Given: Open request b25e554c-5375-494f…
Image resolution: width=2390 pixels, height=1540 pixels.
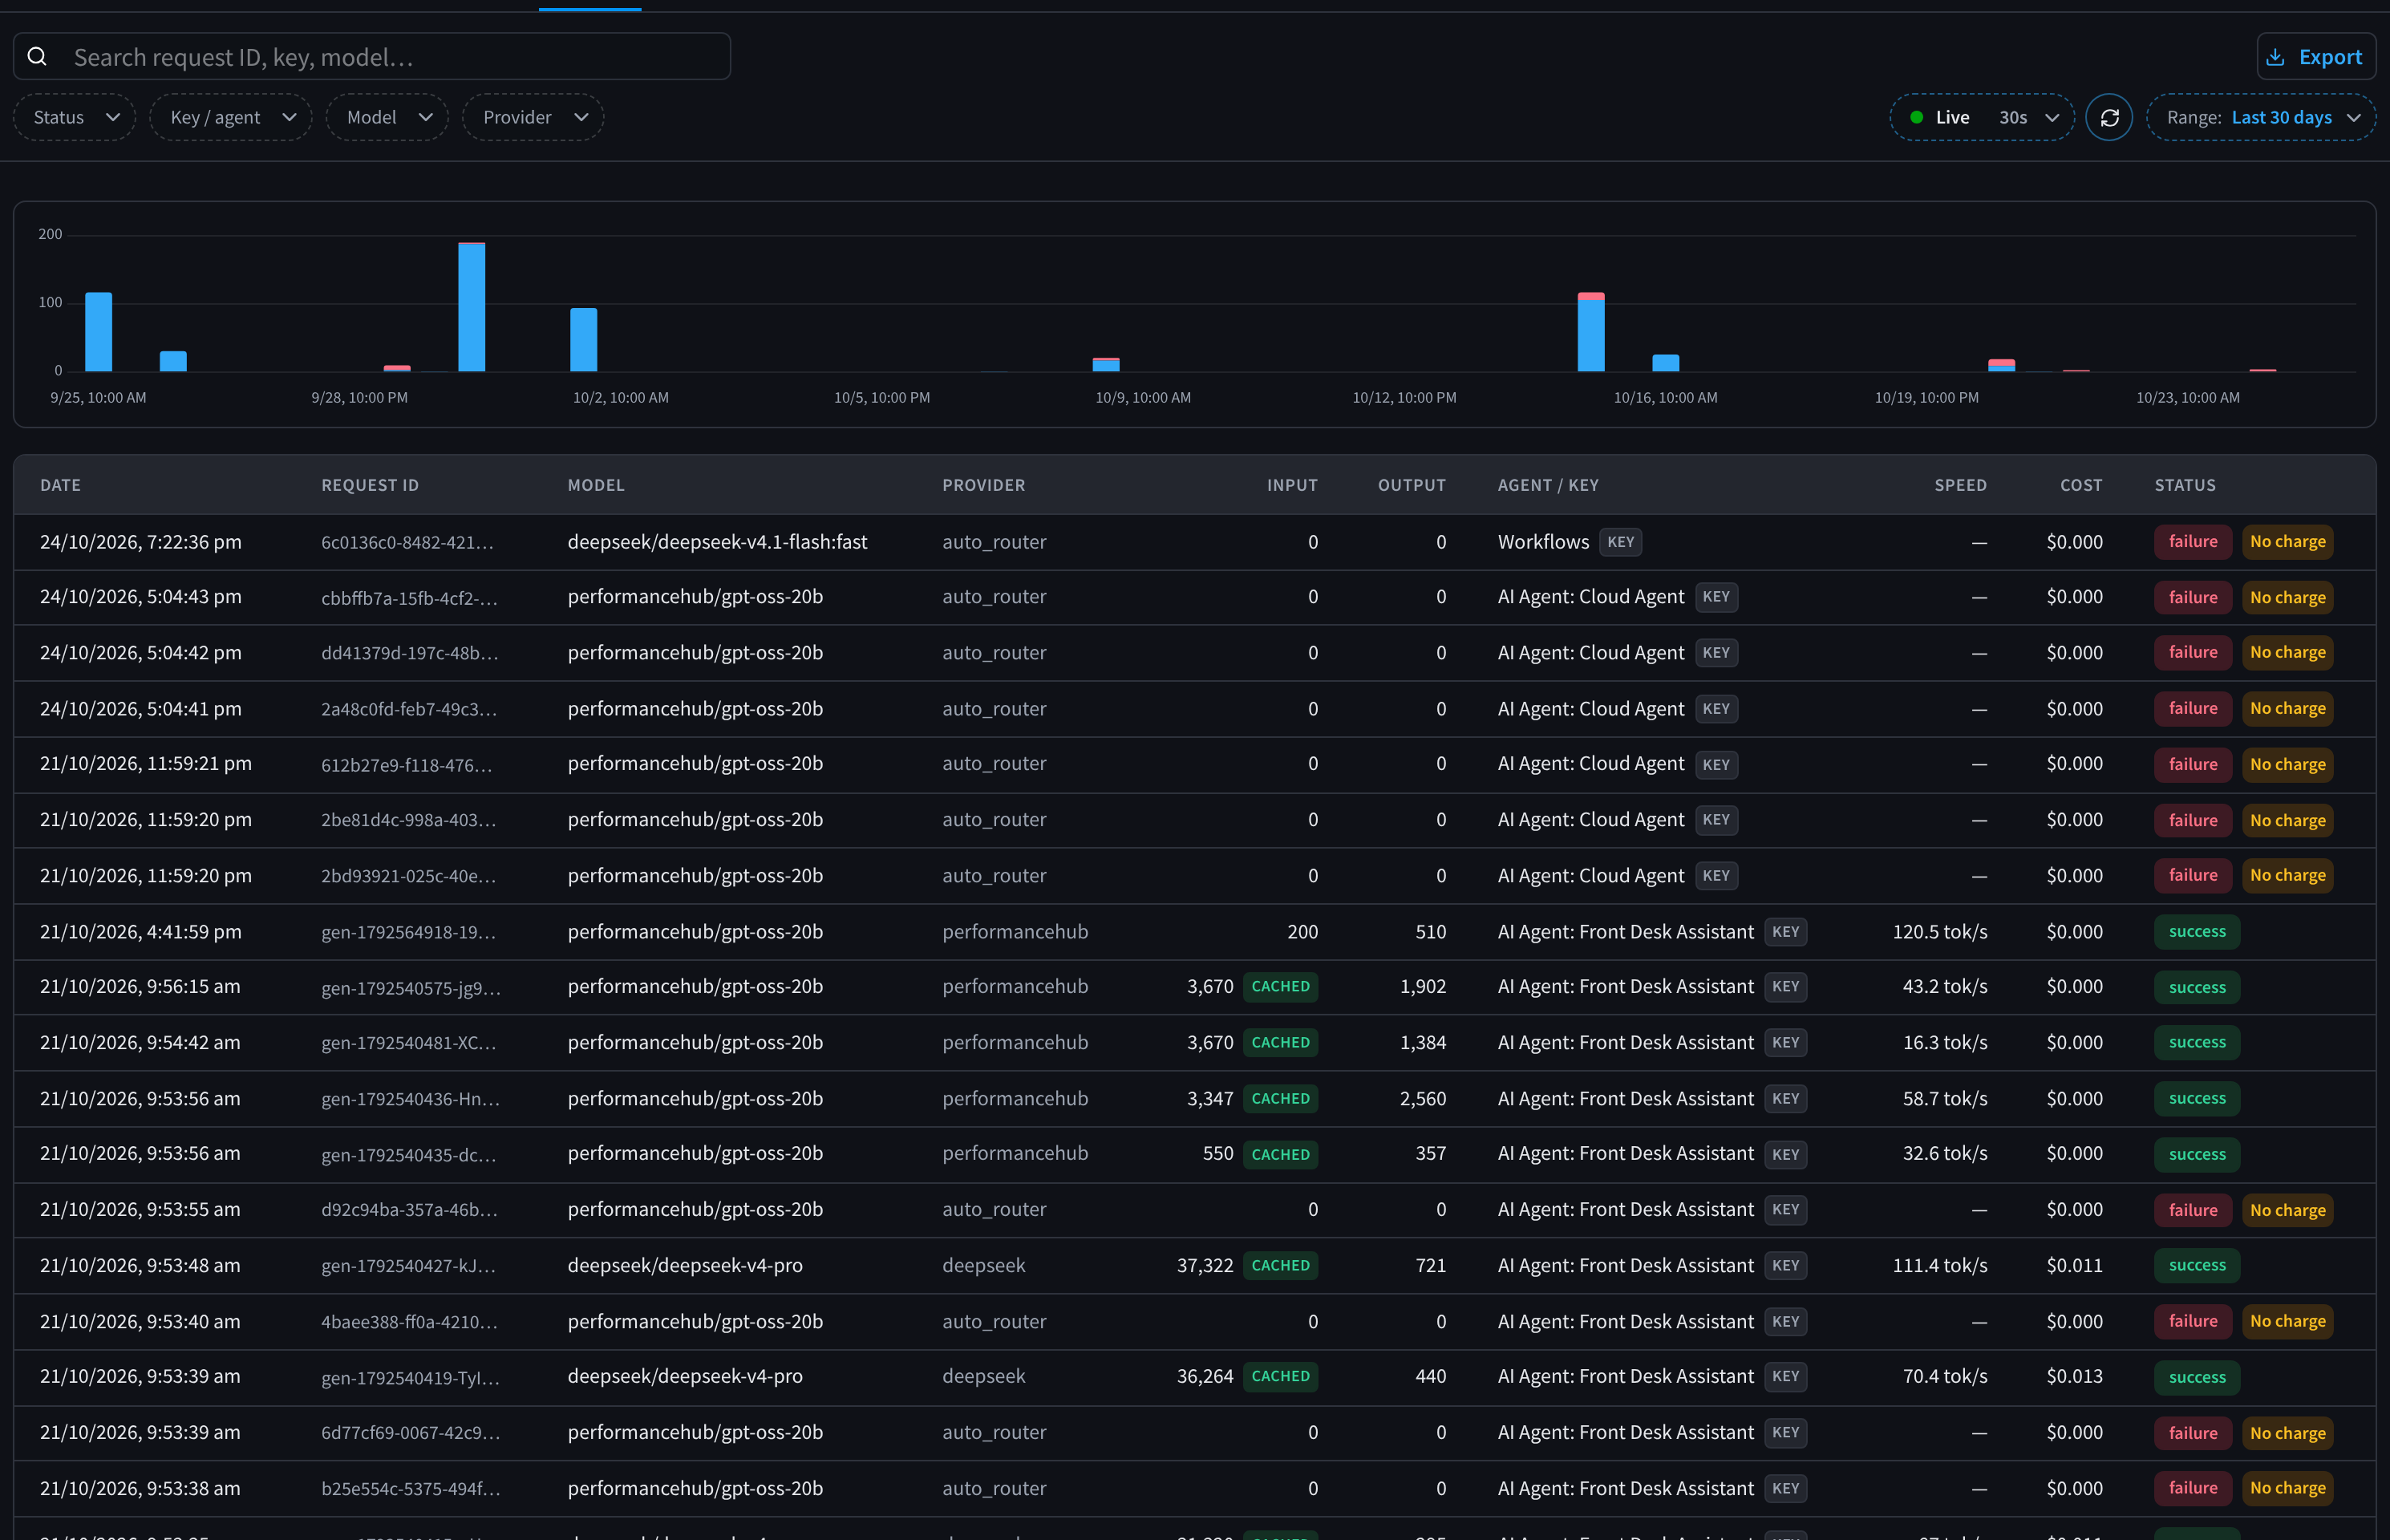Looking at the screenshot, I should tap(410, 1489).
